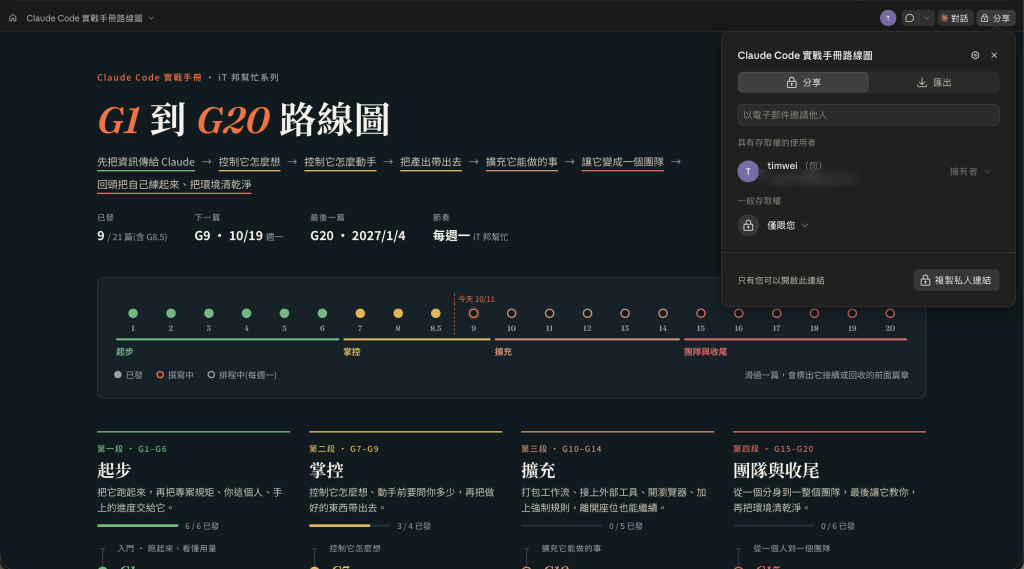Screen dimensions: 1024x569
Task: Click the 已發 legend entry
Action: tap(128, 375)
